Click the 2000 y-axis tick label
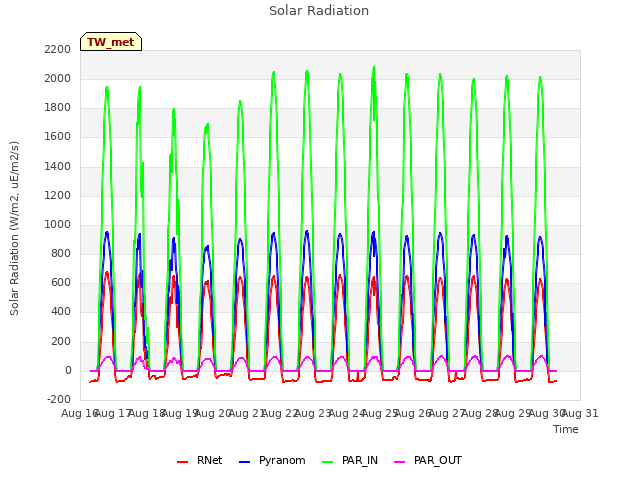 (58, 78)
